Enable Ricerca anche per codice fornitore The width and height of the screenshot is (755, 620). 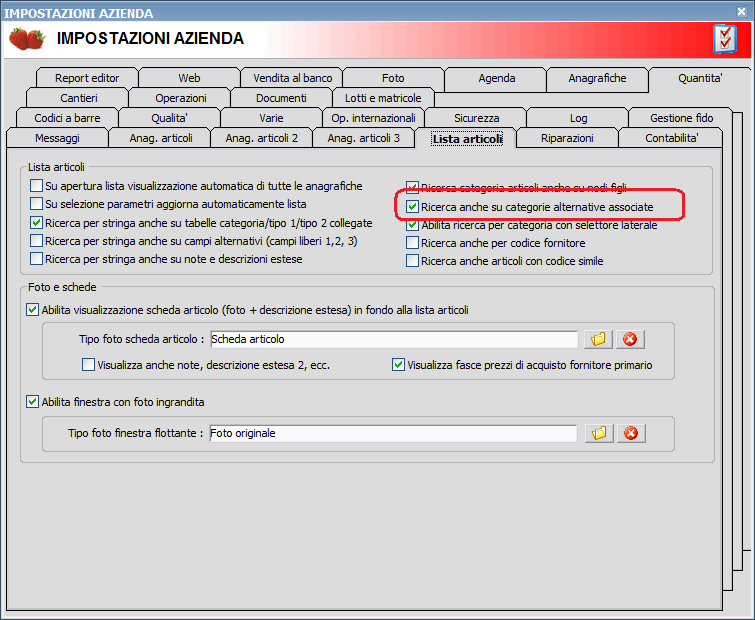[412, 243]
